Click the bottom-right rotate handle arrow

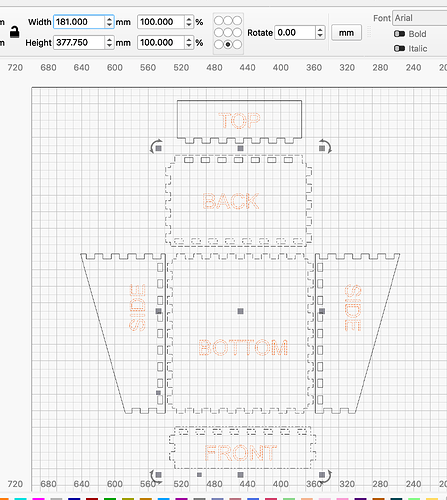click(327, 477)
